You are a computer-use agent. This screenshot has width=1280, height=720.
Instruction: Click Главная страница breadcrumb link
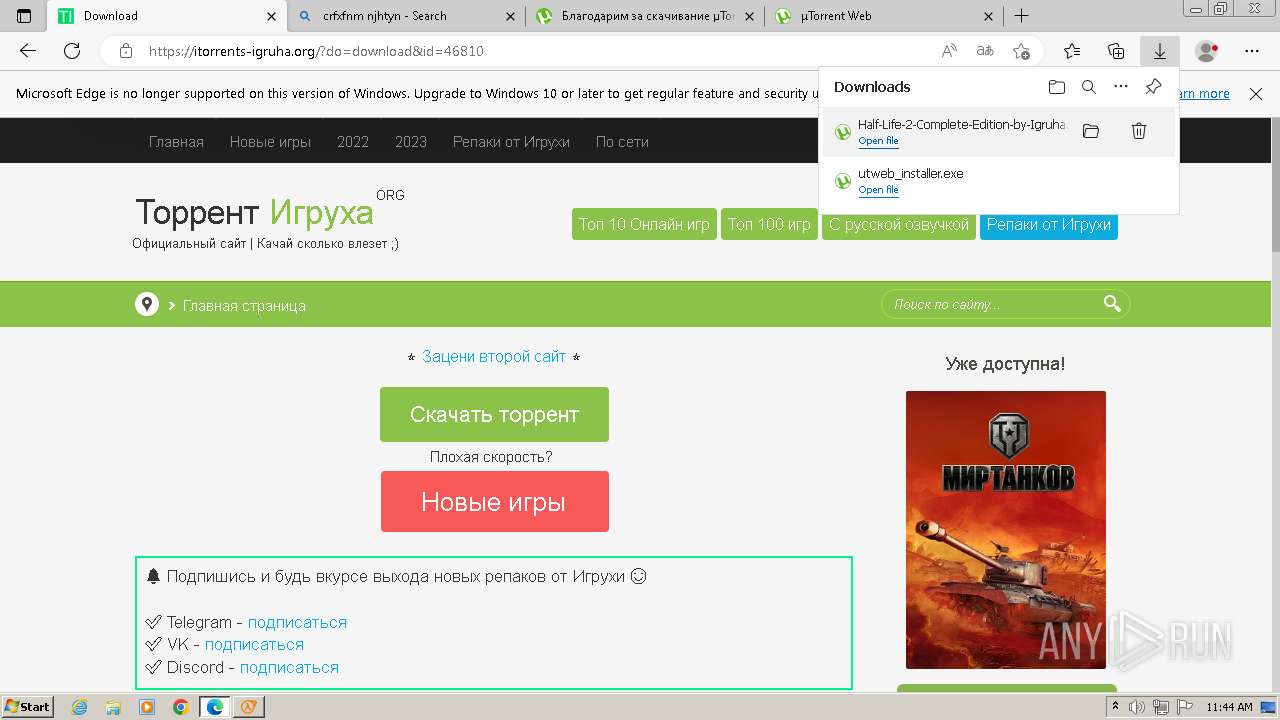tap(244, 306)
